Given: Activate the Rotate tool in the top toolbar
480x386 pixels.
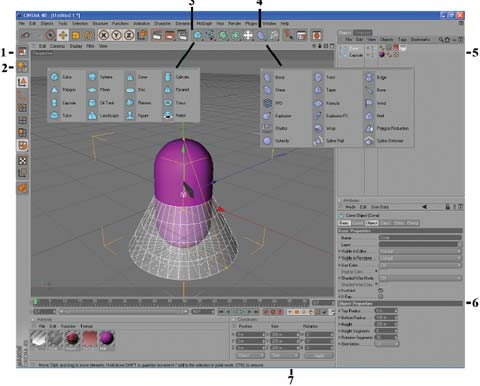Looking at the screenshot, I should [x=88, y=35].
